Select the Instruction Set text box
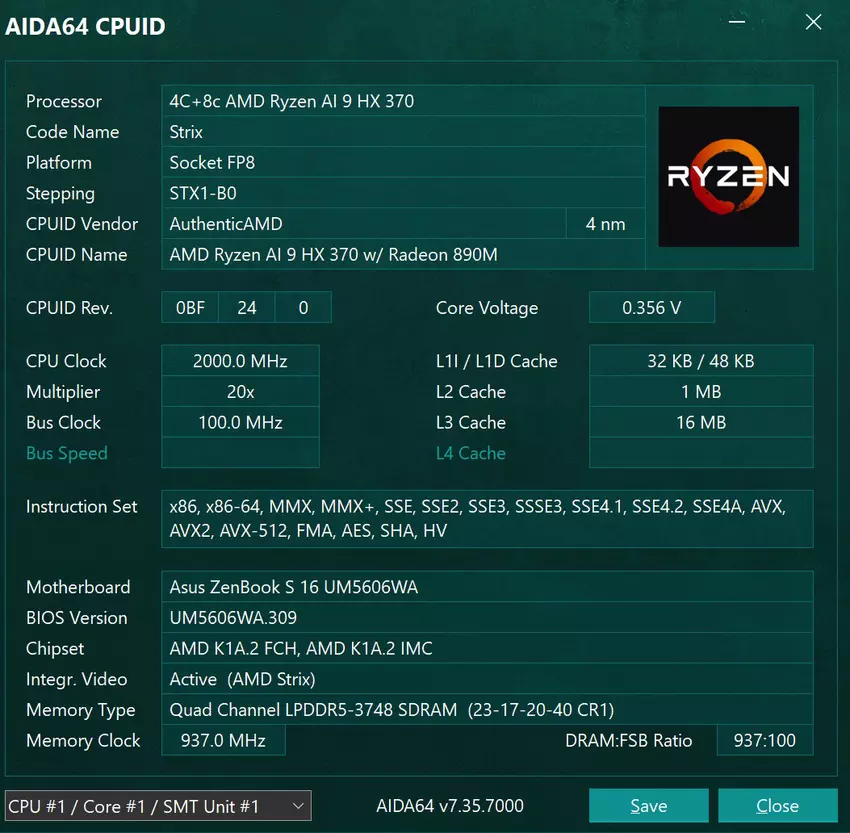 tap(487, 519)
